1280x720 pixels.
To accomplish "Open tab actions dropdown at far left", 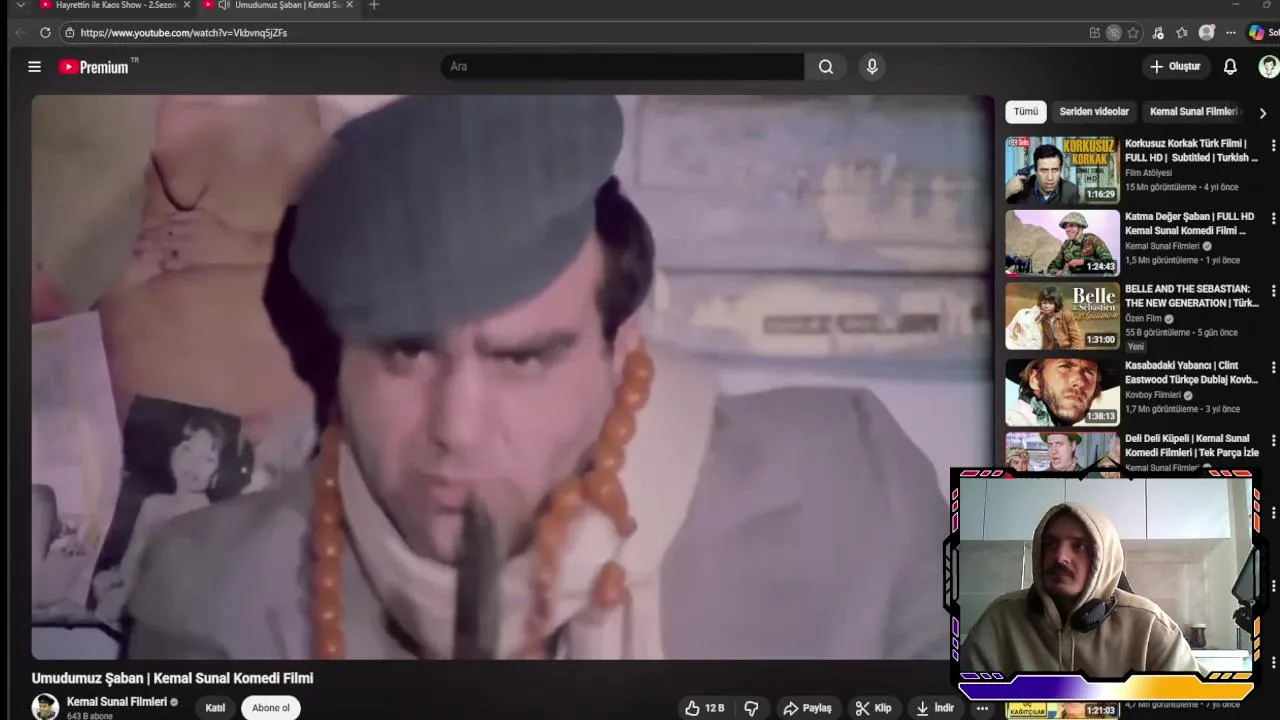I will click(21, 5).
